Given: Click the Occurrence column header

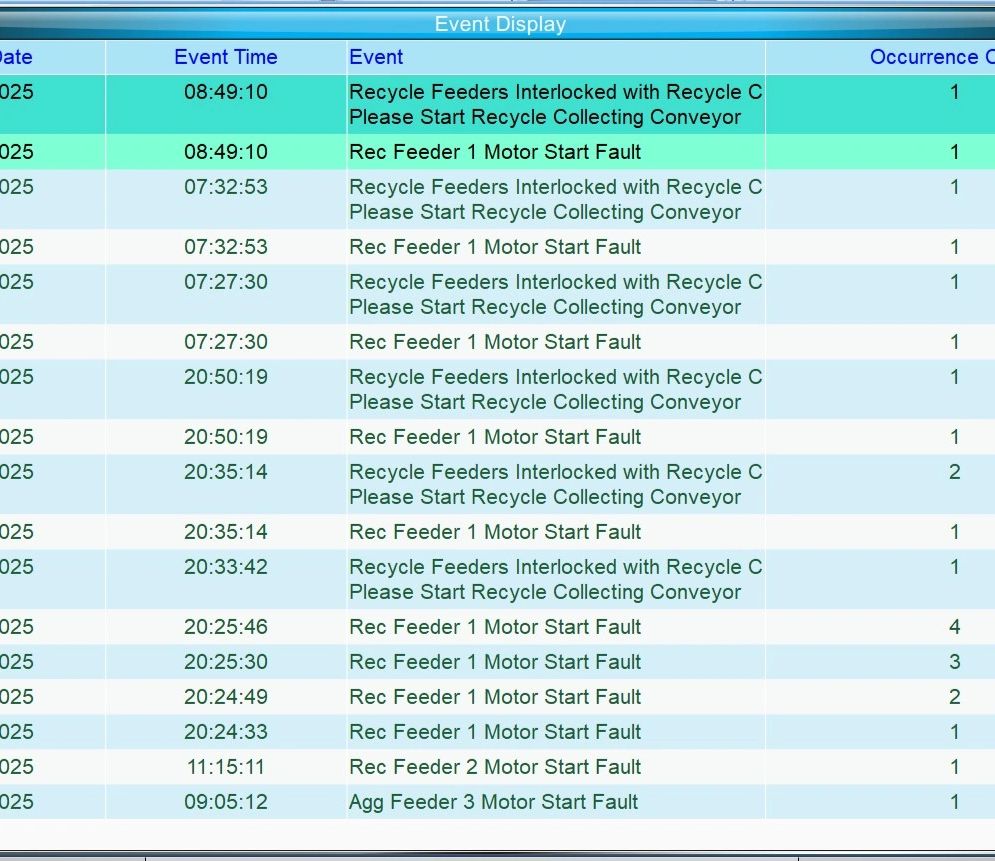Looking at the screenshot, I should click(928, 57).
